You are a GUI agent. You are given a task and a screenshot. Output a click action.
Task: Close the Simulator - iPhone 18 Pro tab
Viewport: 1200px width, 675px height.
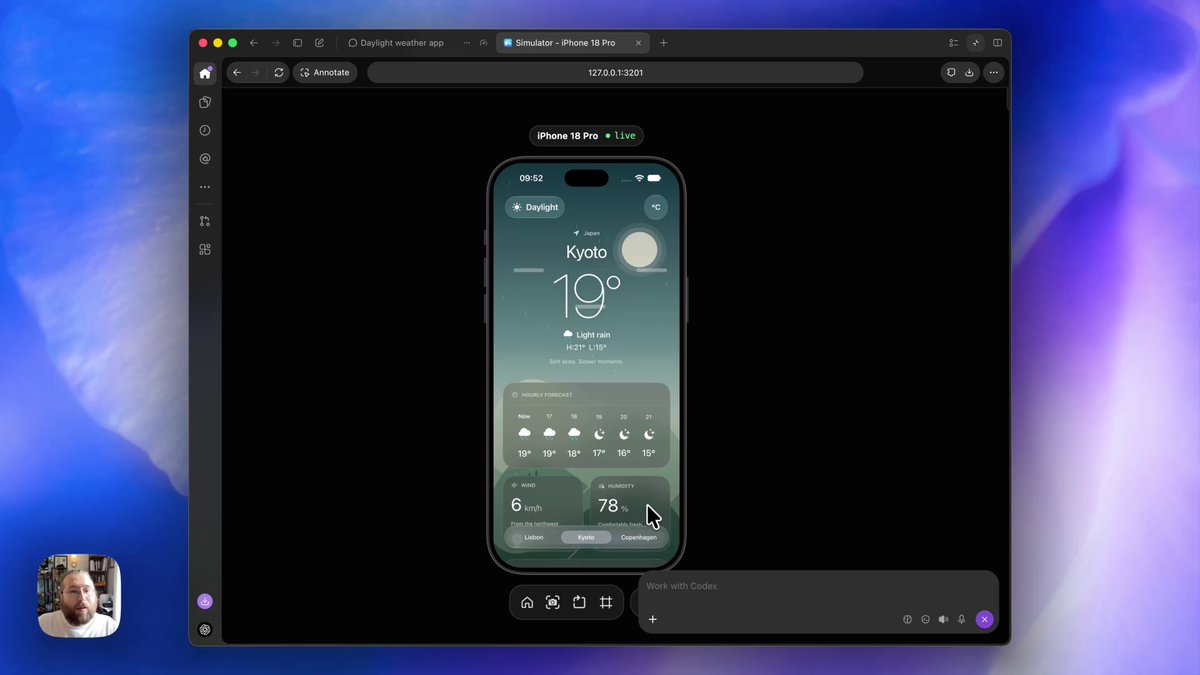637,43
